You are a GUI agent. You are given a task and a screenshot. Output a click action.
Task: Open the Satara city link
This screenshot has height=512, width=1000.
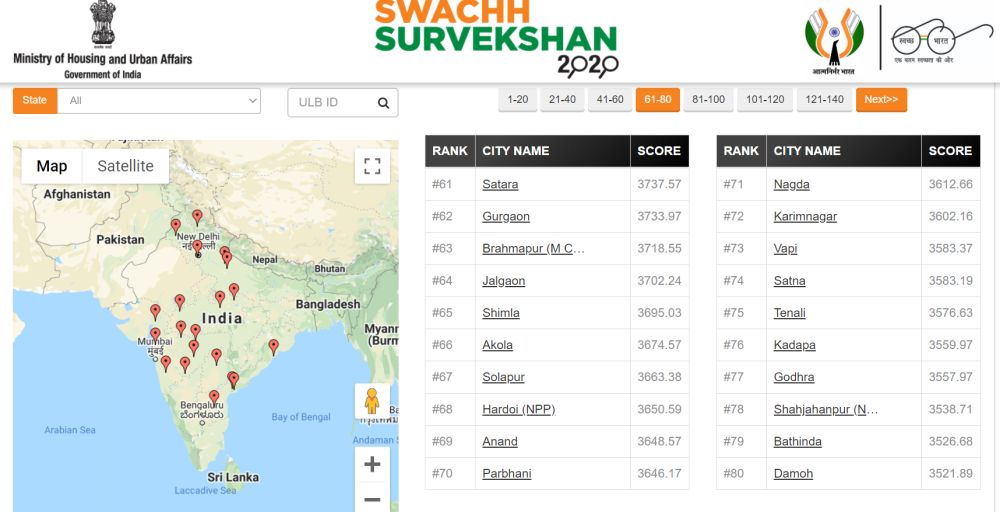(x=500, y=184)
